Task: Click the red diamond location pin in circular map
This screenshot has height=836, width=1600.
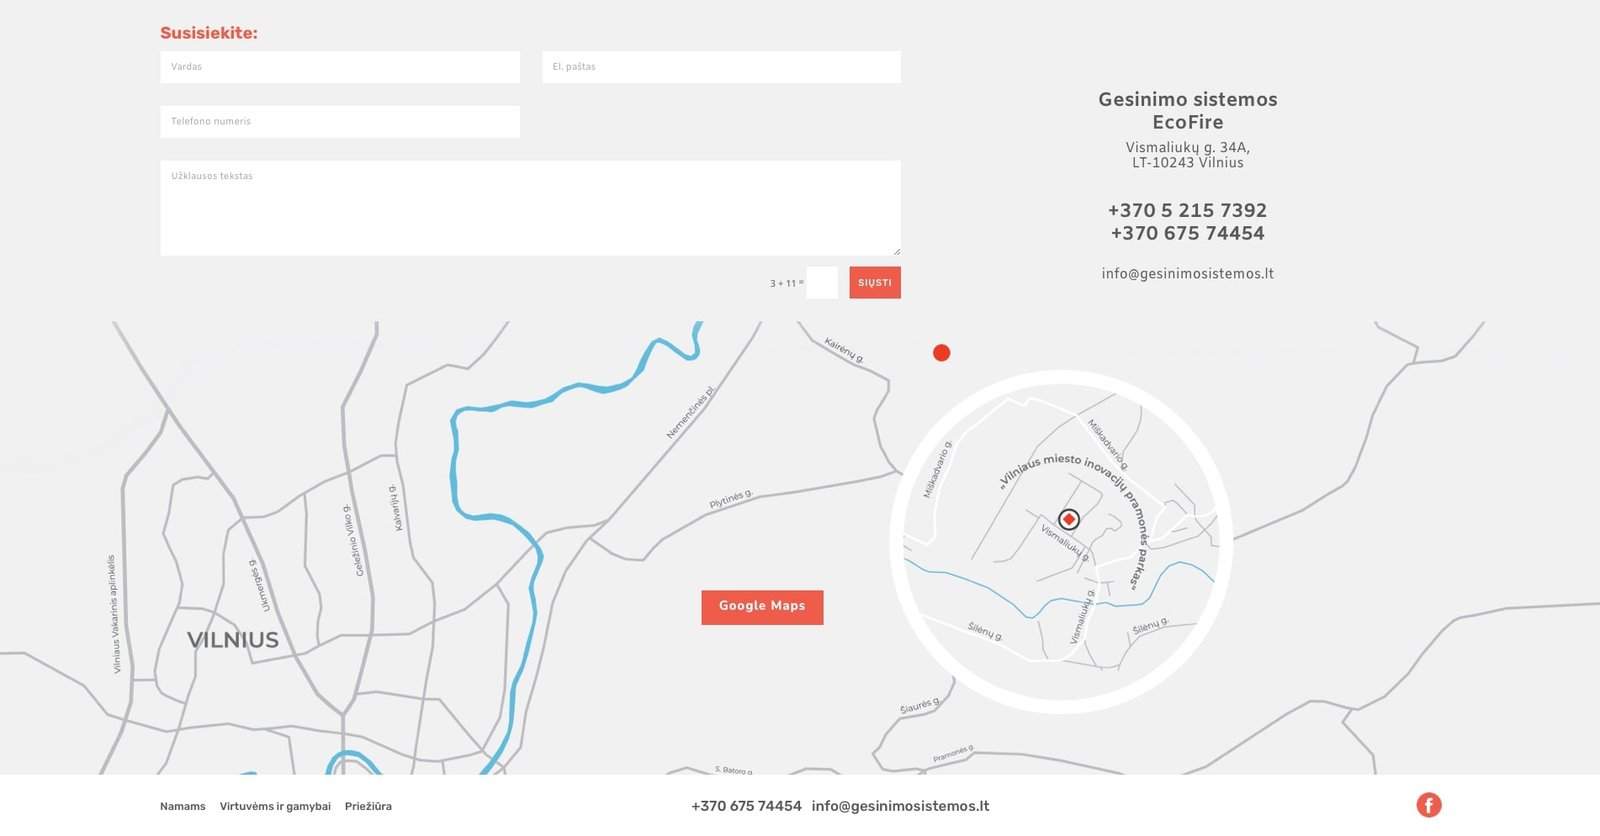Action: pos(1069,519)
